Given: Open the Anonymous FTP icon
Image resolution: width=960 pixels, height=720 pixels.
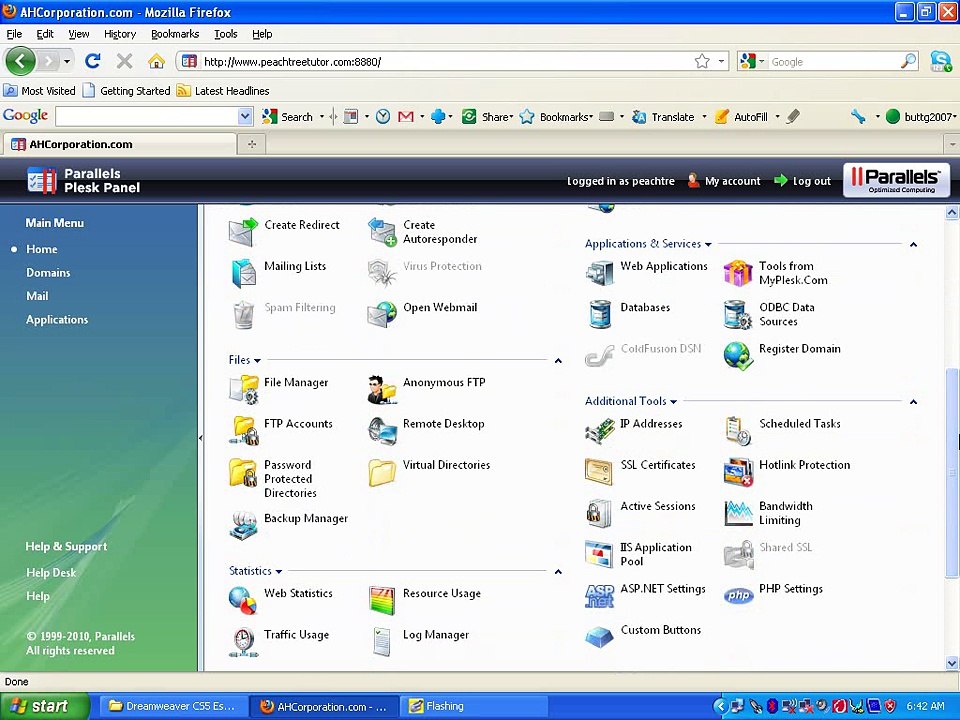Looking at the screenshot, I should coord(382,389).
